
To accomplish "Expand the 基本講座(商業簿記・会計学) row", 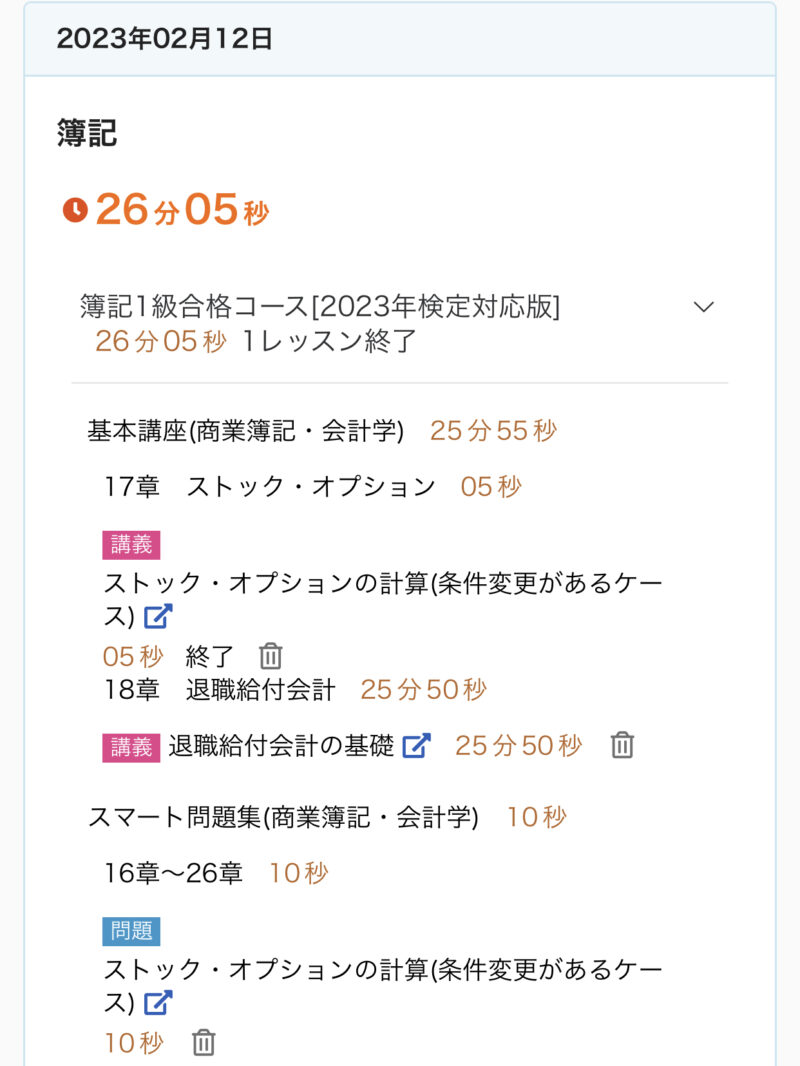I will point(245,431).
